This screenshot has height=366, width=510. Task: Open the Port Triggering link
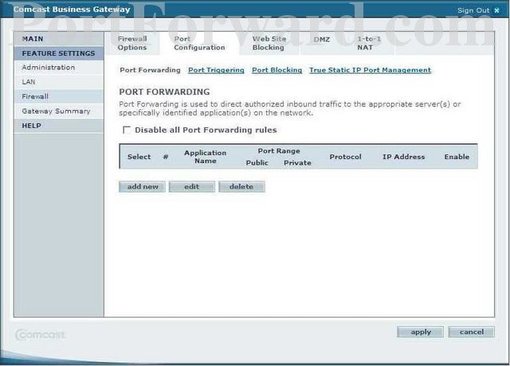(216, 70)
